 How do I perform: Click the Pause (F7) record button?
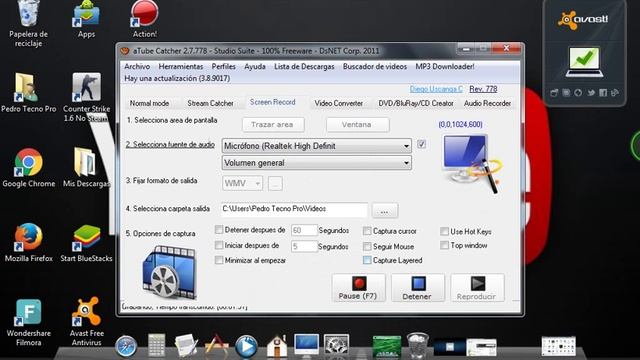(x=358, y=287)
